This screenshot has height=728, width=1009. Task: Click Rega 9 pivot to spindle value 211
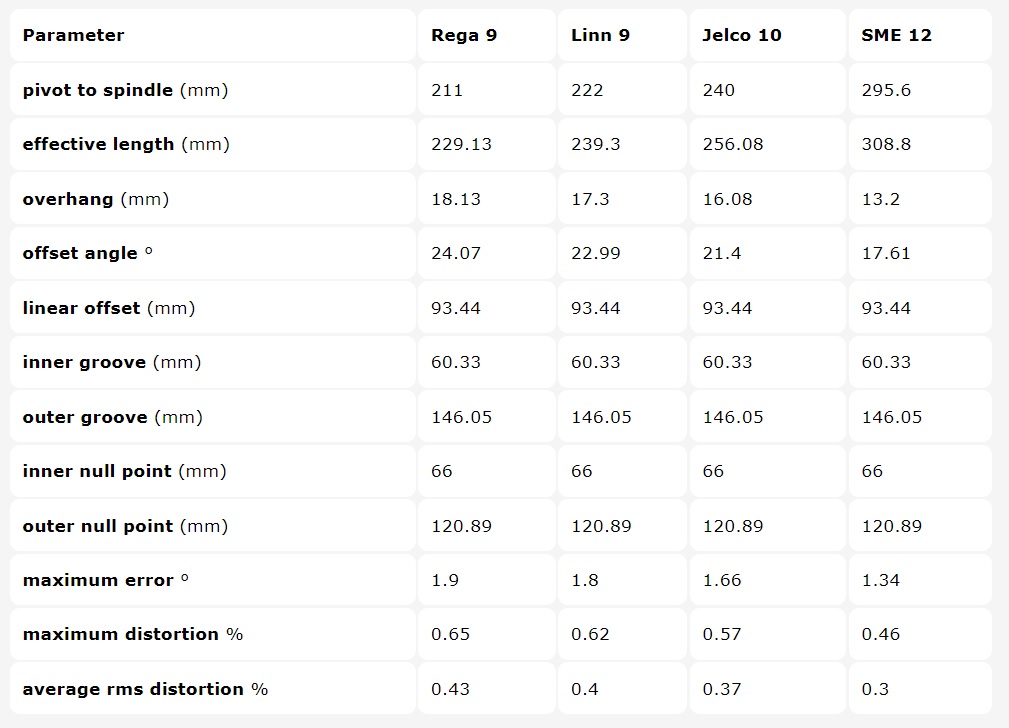pos(447,90)
